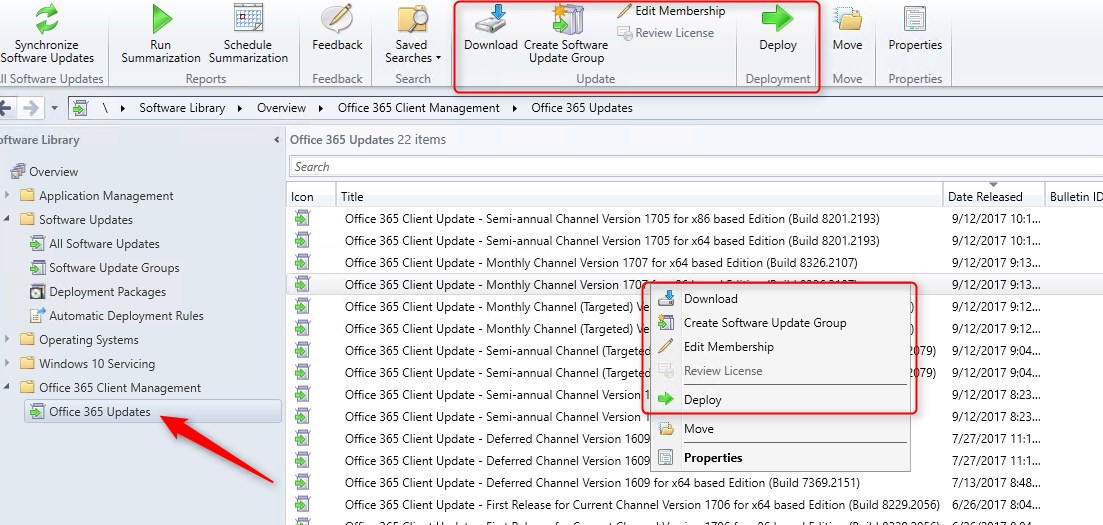Screen dimensions: 1103x525
Task: Click Overview in the breadcrumb path
Action: click(281, 108)
